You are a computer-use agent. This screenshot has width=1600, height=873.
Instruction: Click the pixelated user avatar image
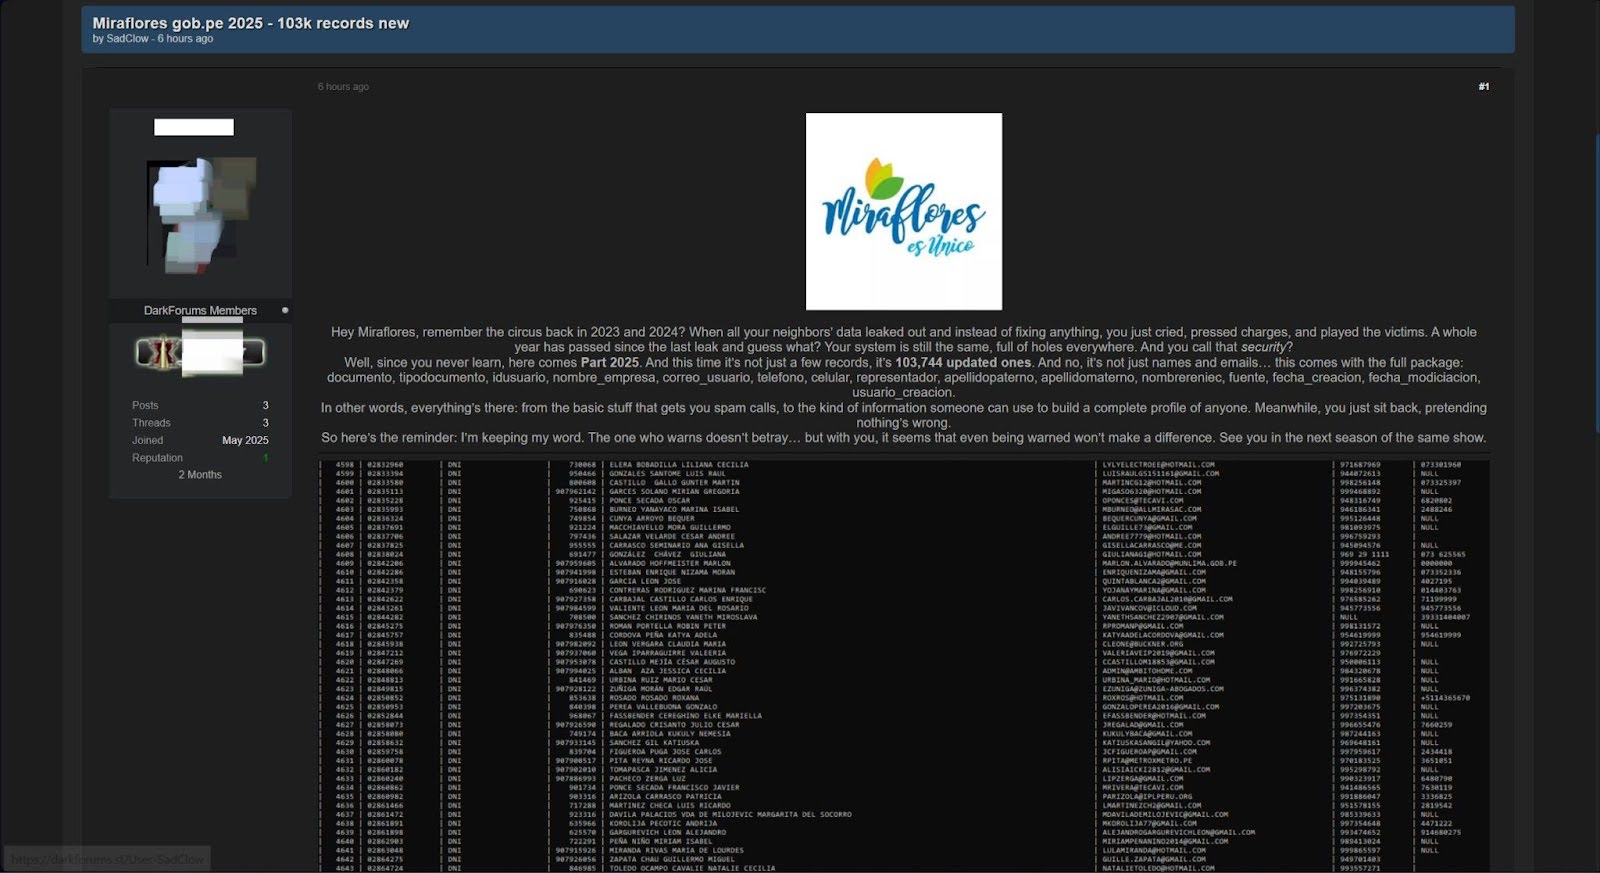click(201, 214)
